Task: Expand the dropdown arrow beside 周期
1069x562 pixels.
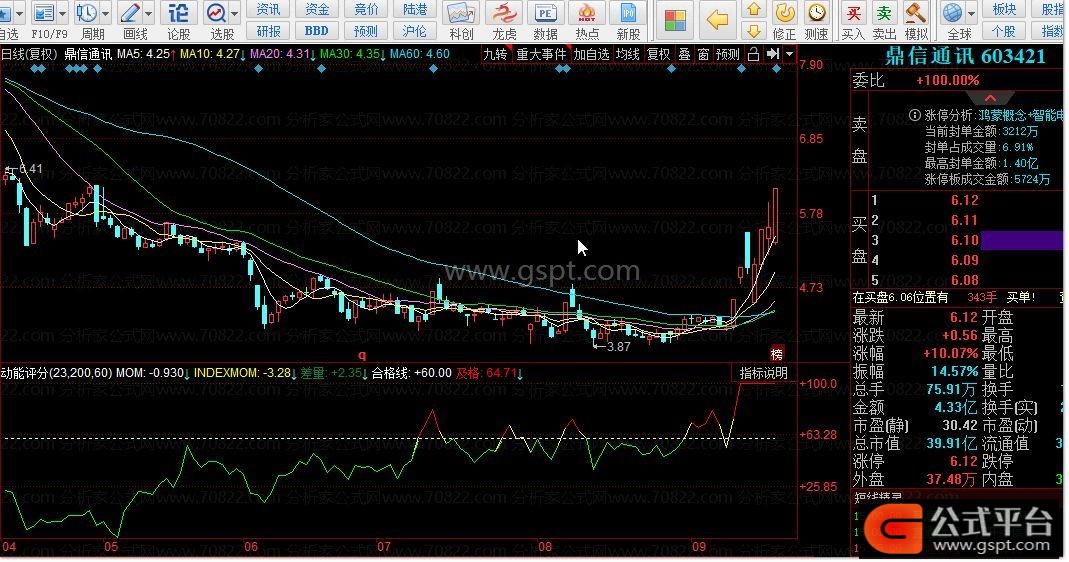Action: [106, 13]
